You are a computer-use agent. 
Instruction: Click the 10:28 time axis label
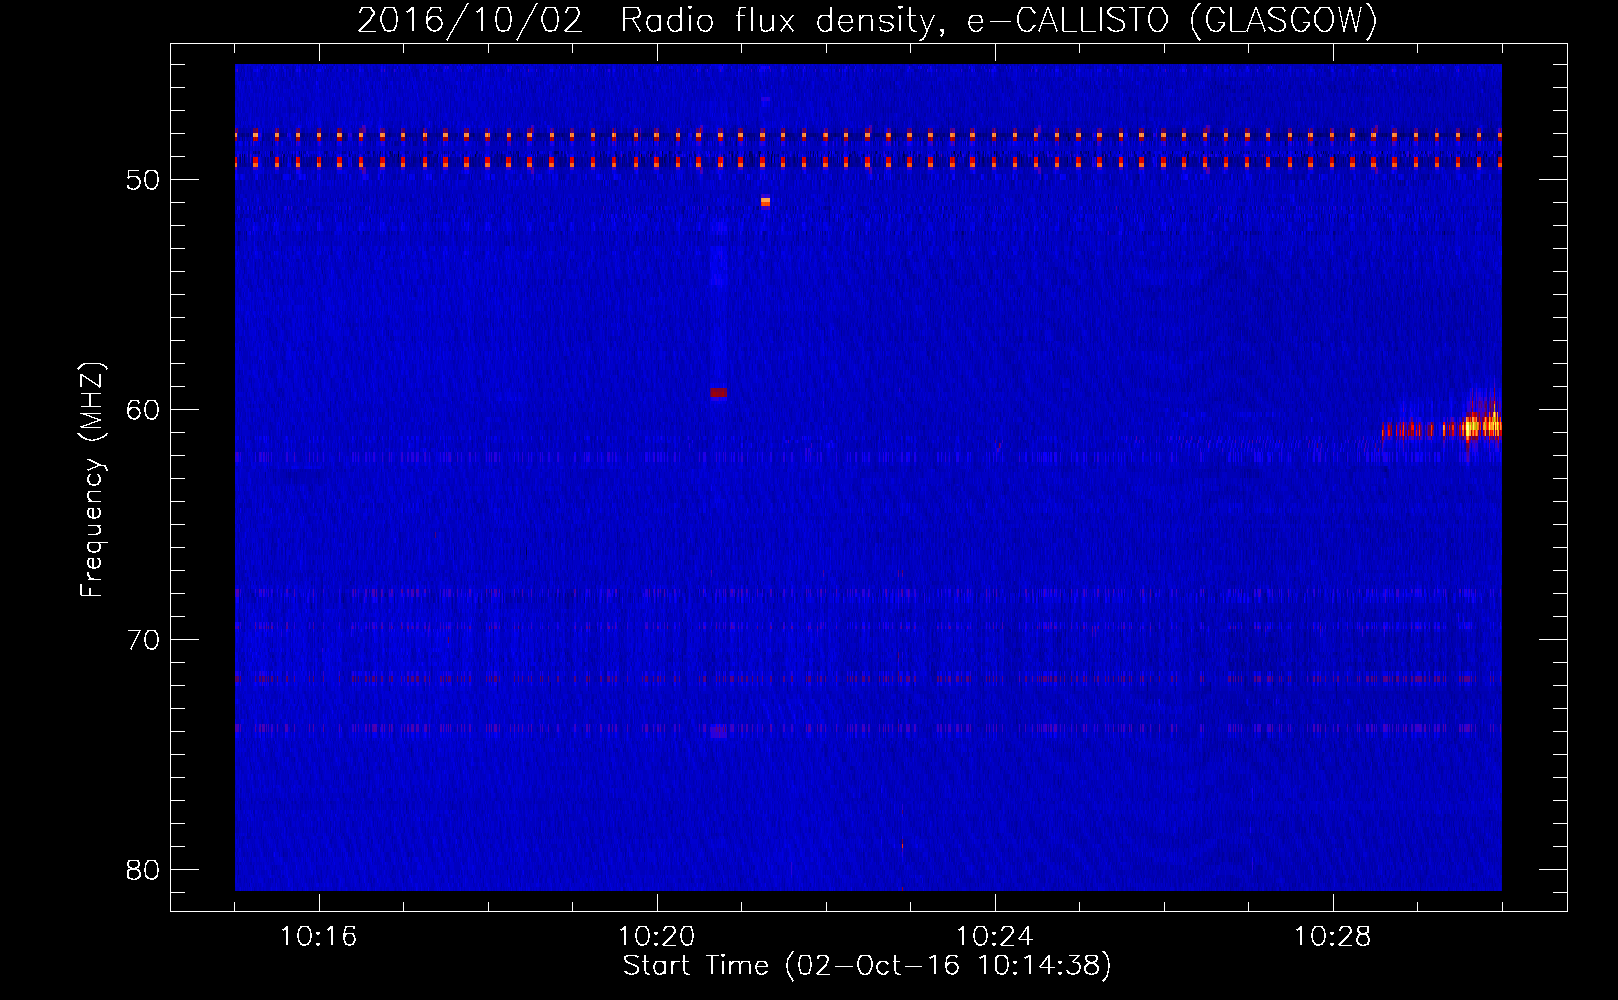click(1332, 937)
